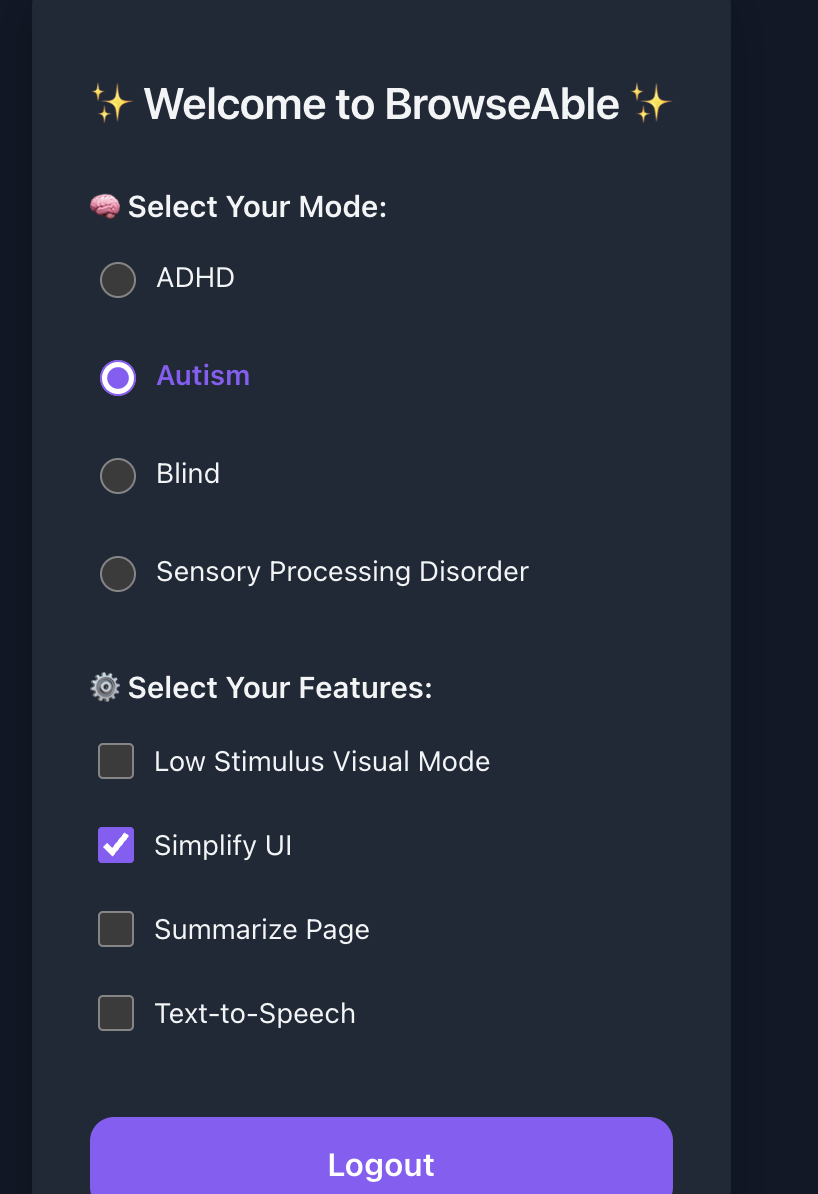Click the brain emoji icon
This screenshot has height=1194, width=818.
click(x=105, y=207)
